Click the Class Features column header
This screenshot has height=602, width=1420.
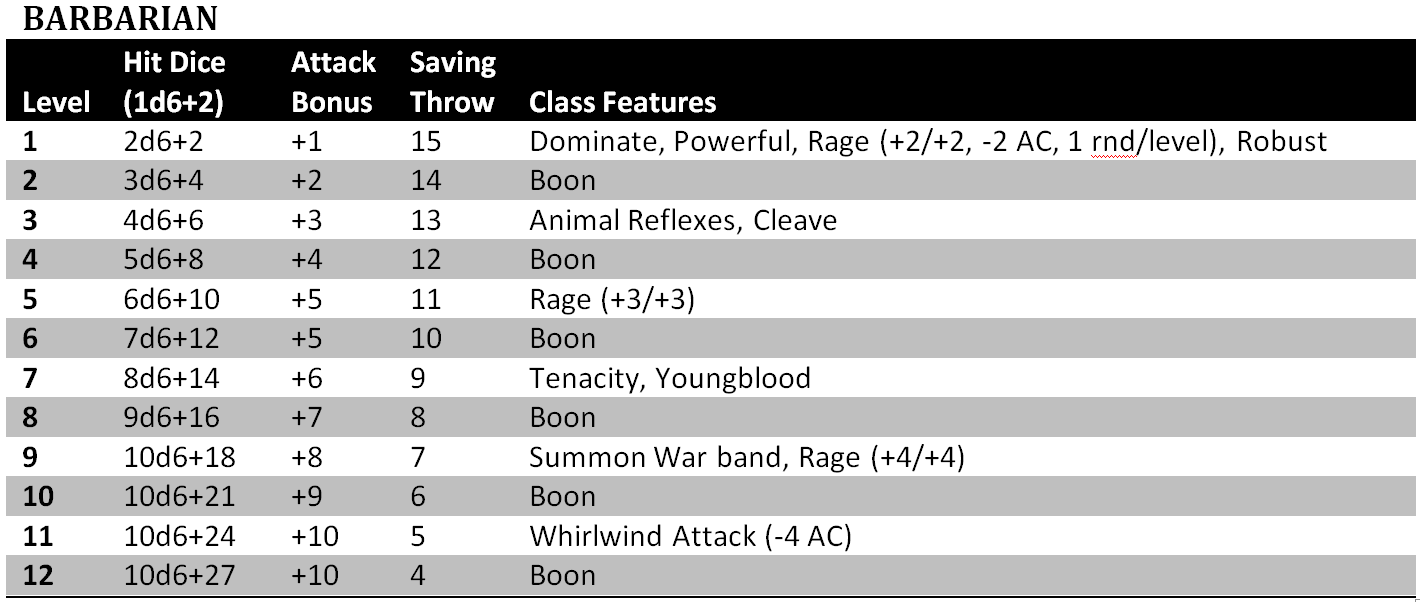pyautogui.click(x=622, y=102)
